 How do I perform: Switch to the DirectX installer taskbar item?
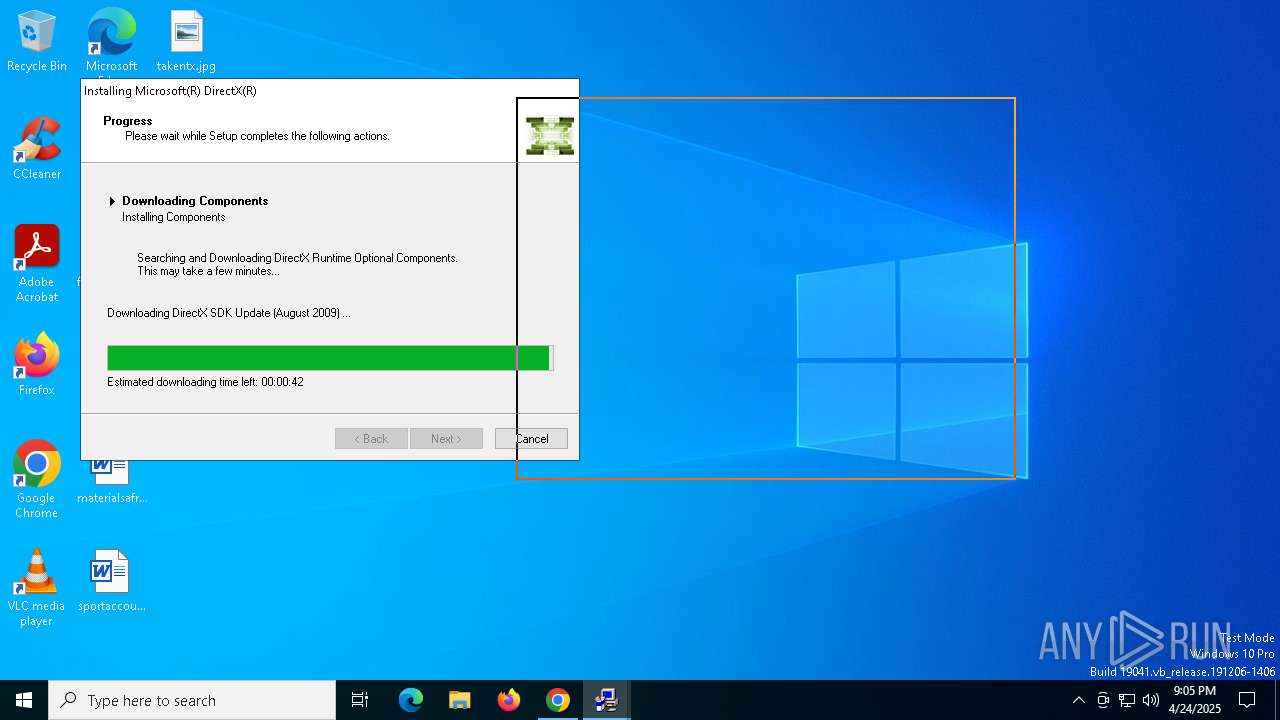tap(606, 700)
